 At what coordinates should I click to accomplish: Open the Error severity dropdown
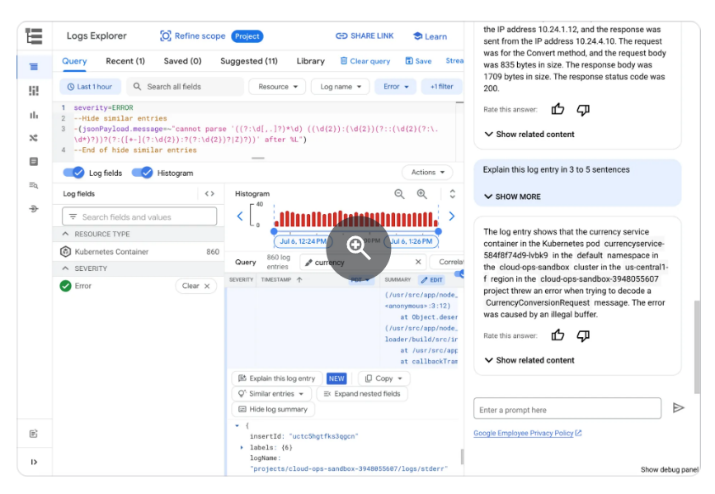click(x=395, y=87)
